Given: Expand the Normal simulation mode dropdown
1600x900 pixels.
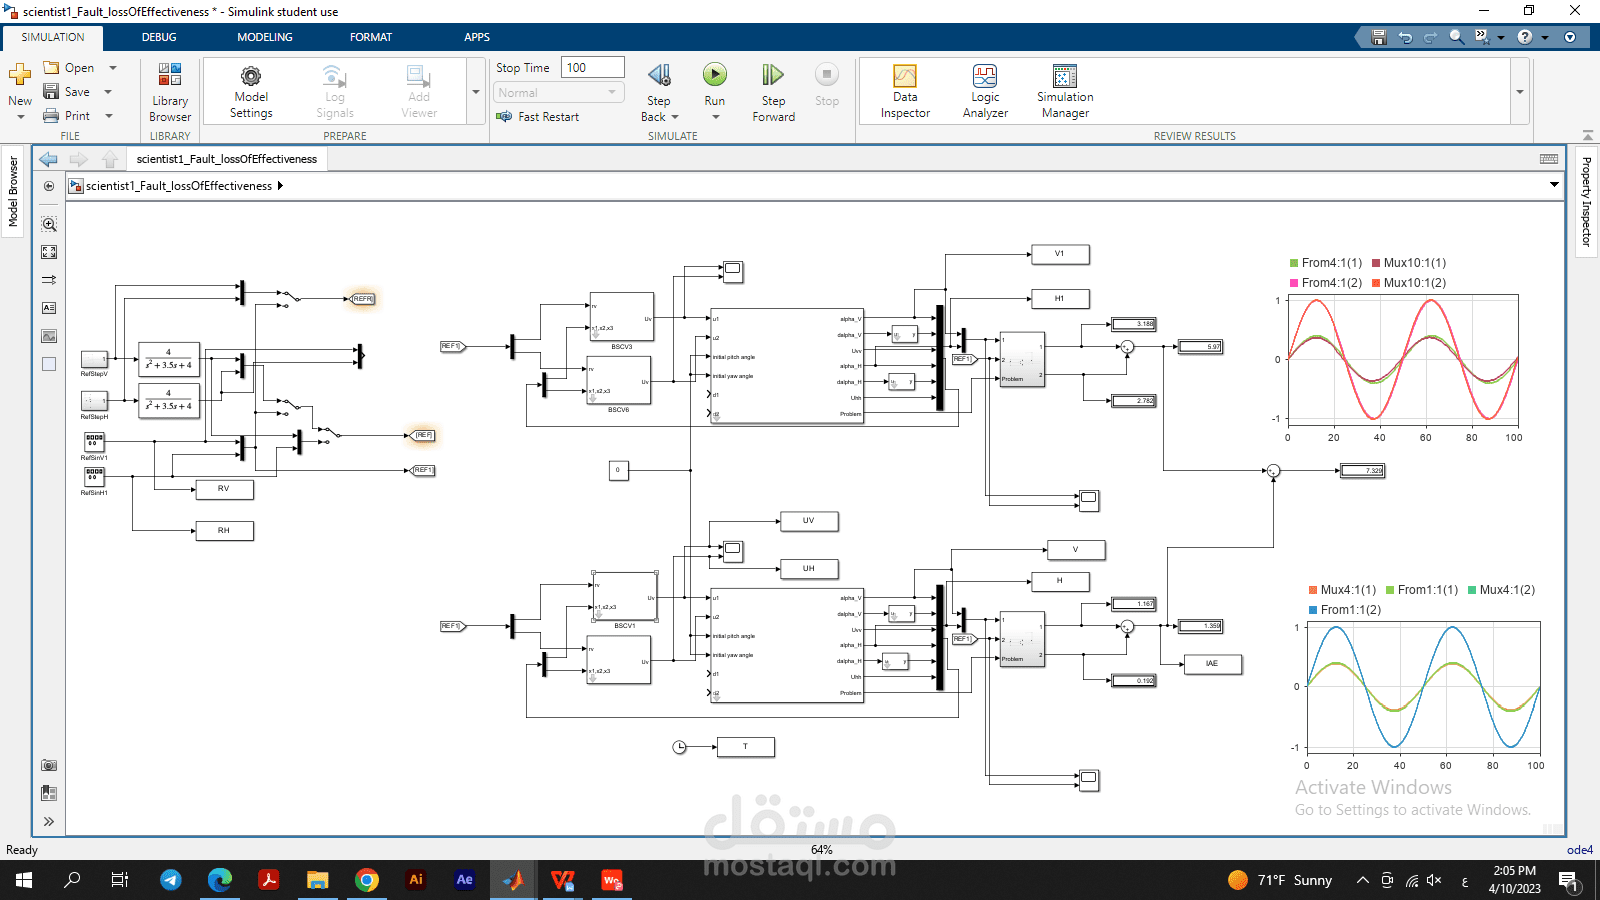Looking at the screenshot, I should tap(558, 93).
